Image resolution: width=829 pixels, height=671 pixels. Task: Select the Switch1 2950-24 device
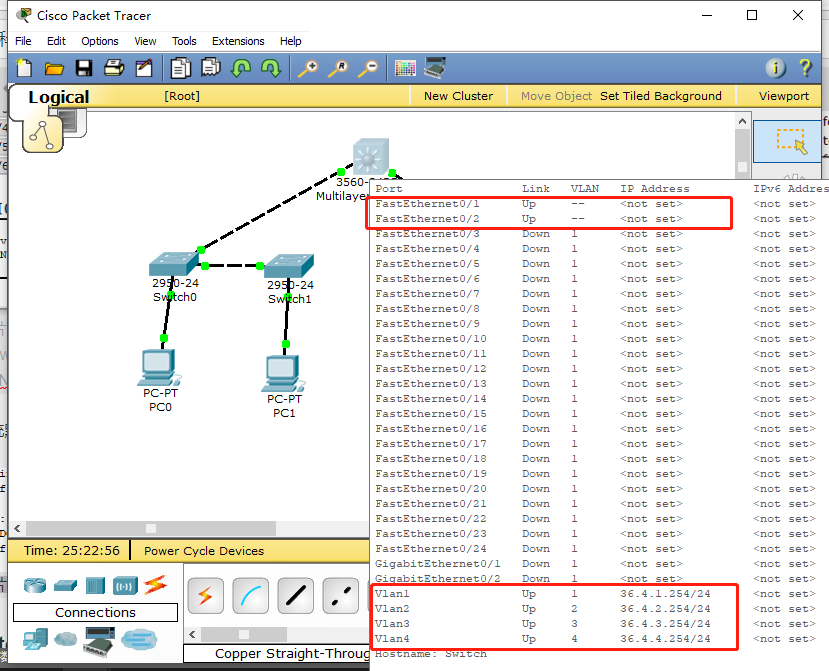tap(289, 265)
